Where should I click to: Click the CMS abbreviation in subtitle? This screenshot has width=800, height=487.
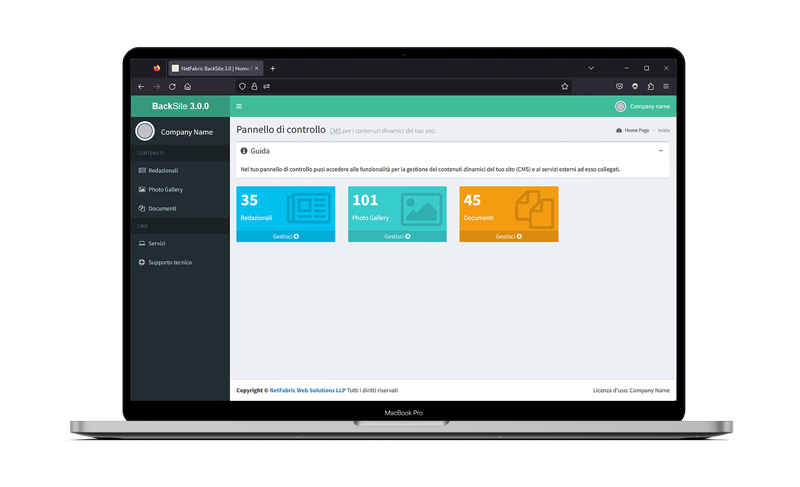335,131
